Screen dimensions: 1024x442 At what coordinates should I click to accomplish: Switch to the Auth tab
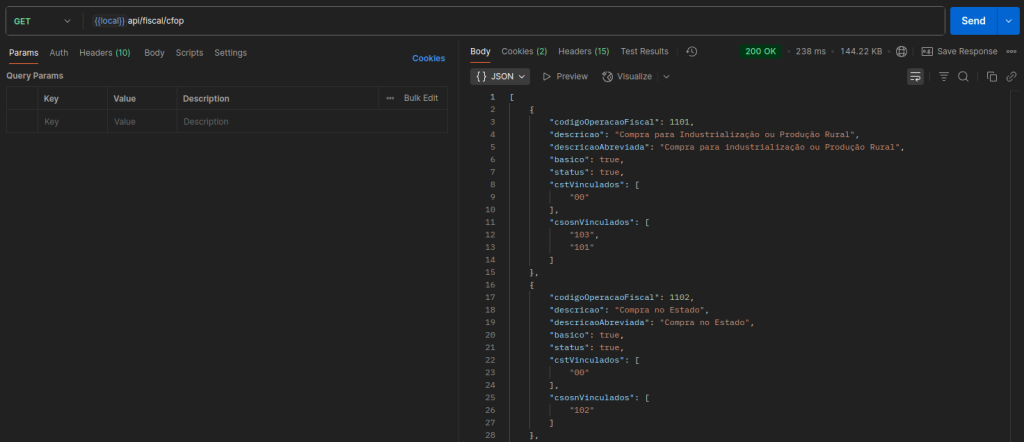[x=59, y=53]
